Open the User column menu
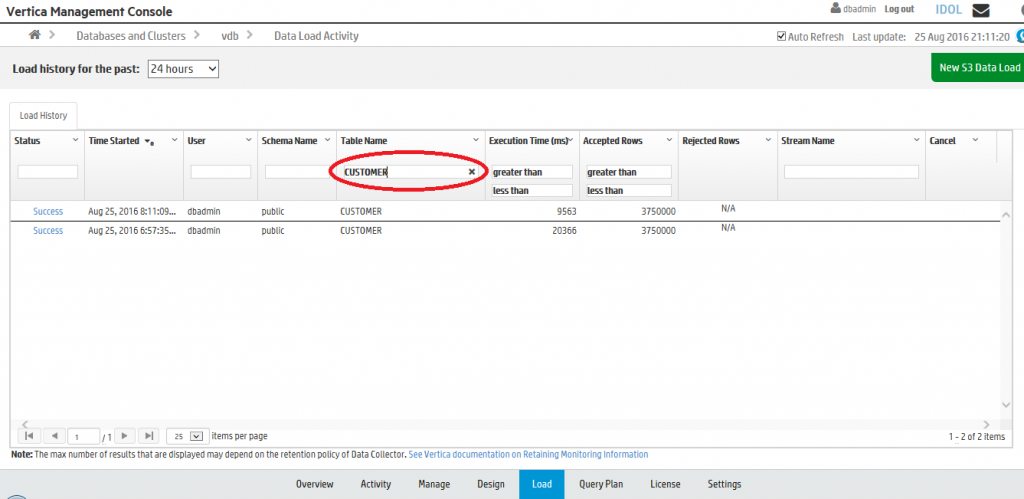Image resolution: width=1024 pixels, height=499 pixels. (249, 140)
